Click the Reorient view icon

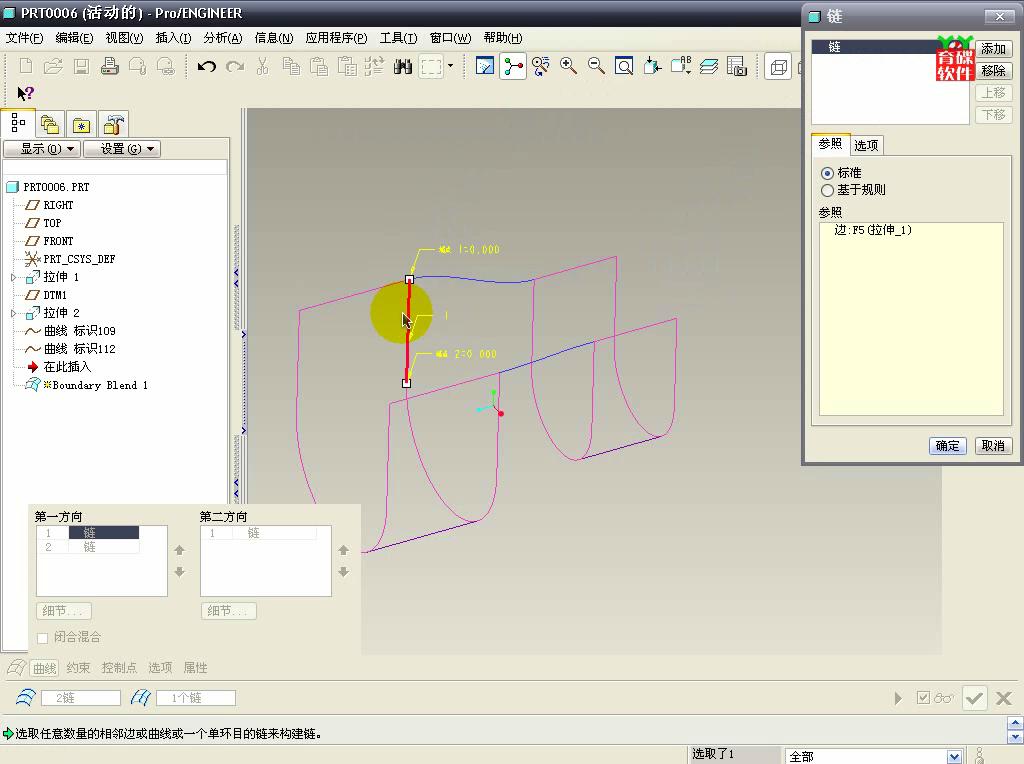click(652, 66)
